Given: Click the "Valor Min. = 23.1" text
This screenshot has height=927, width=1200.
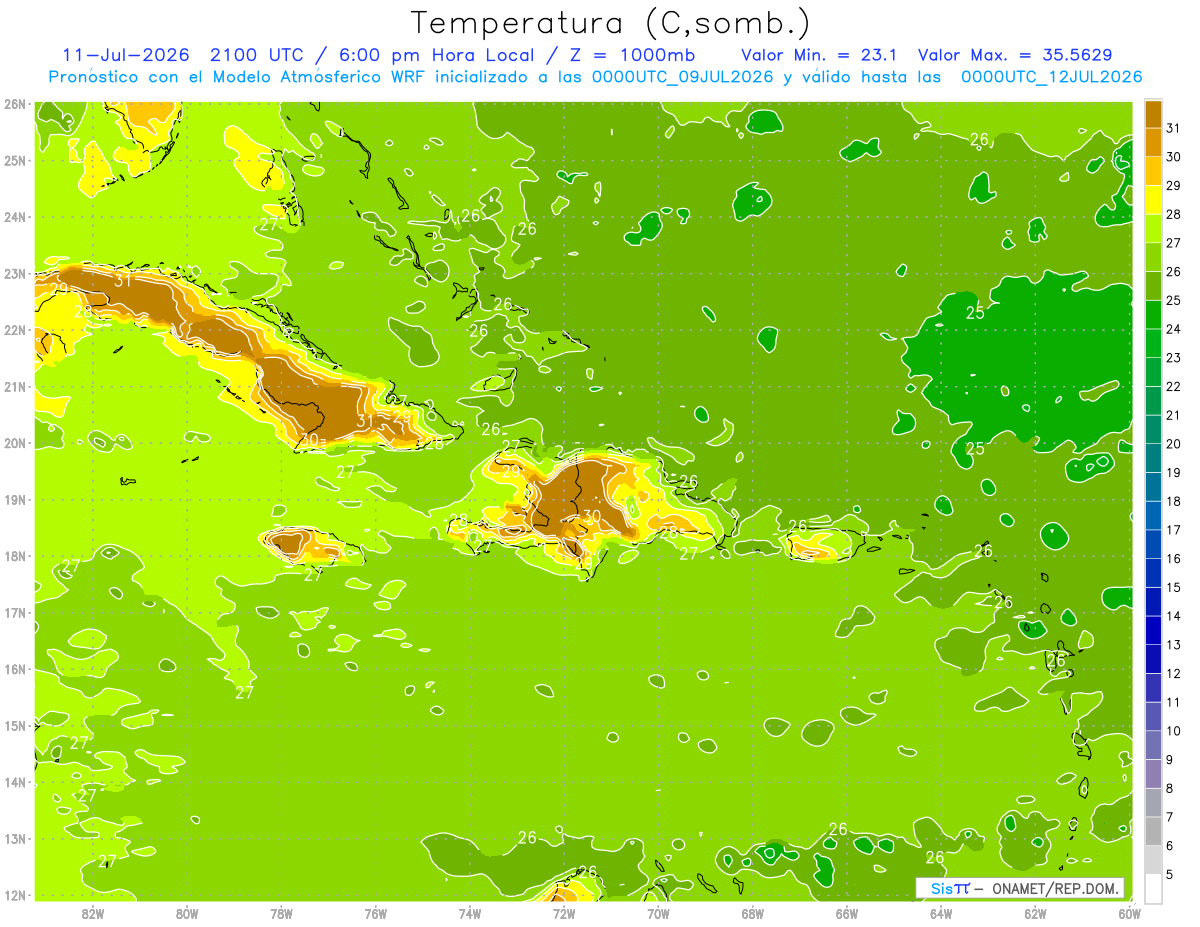Looking at the screenshot, I should [819, 55].
